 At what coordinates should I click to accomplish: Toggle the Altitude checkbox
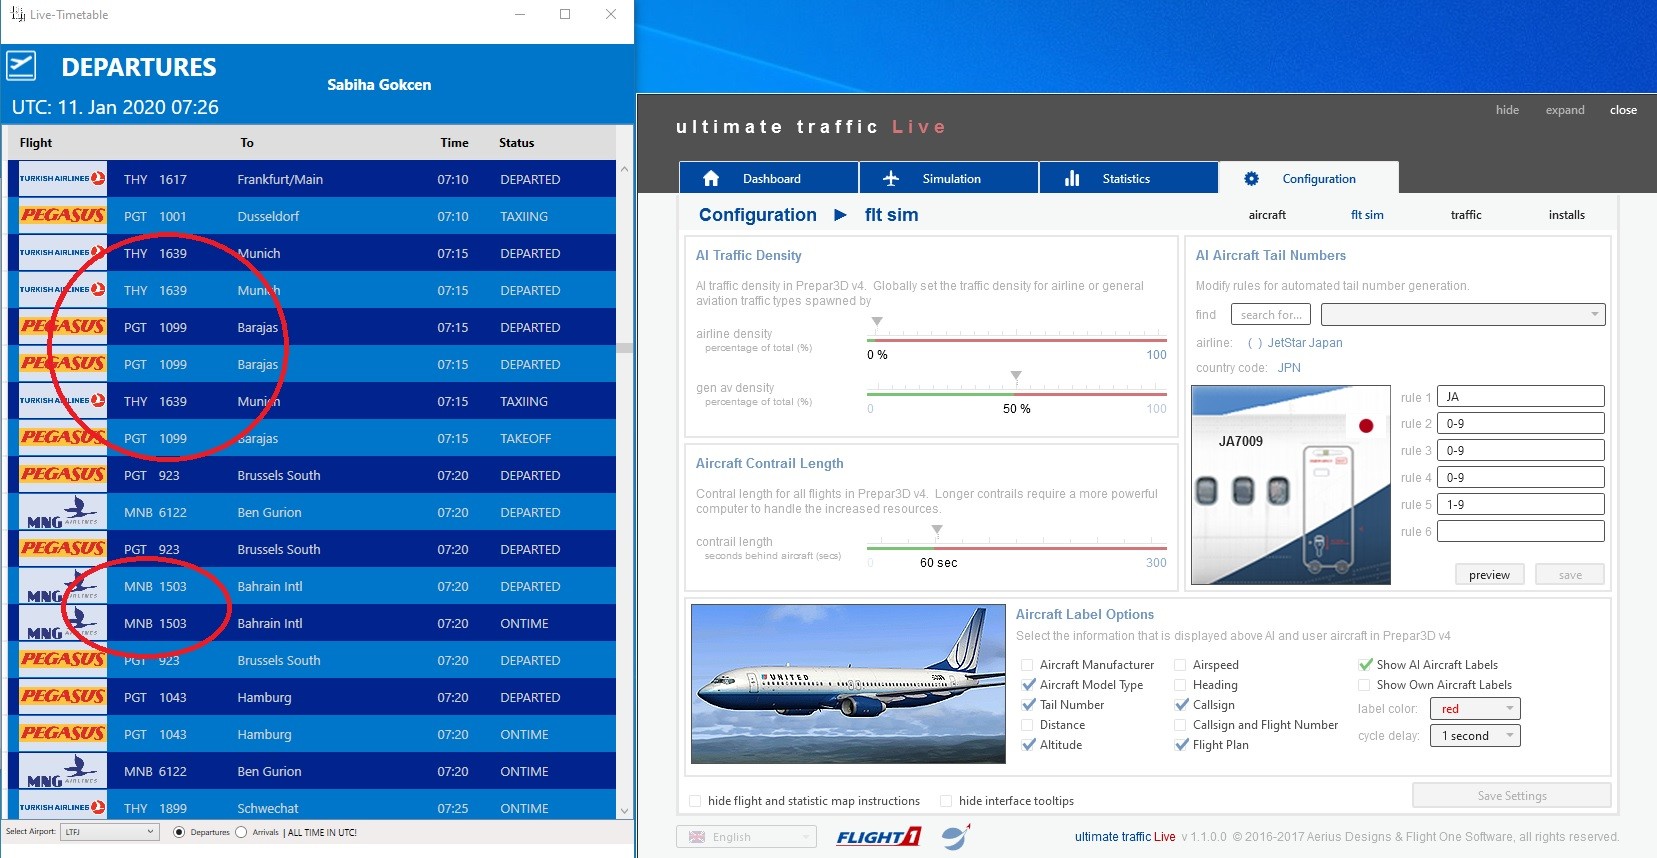coord(1028,745)
